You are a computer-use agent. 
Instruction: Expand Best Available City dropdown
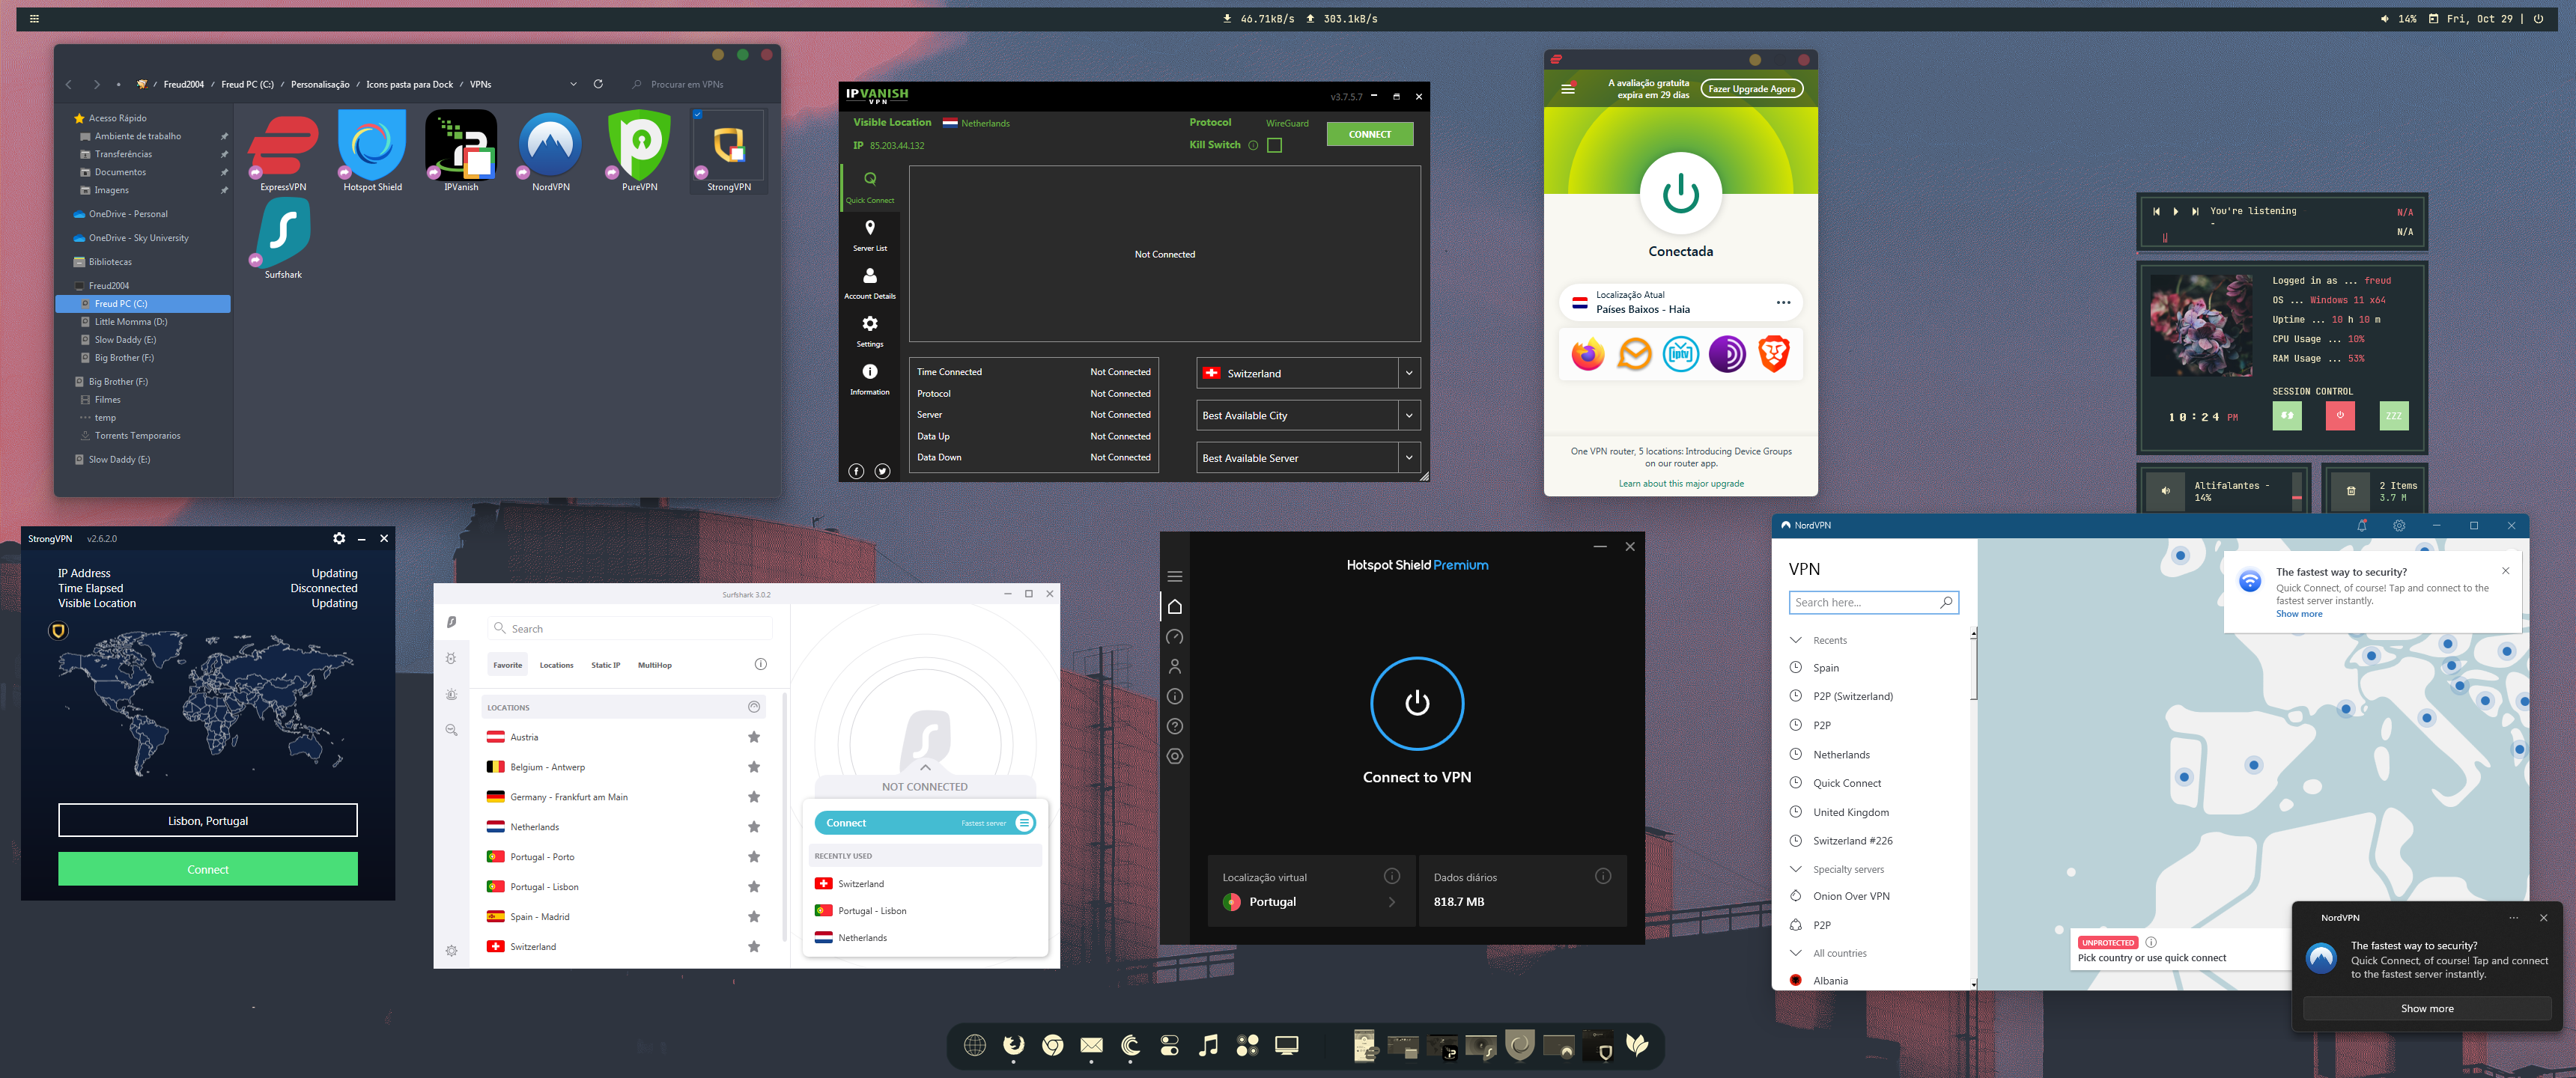pyautogui.click(x=1409, y=415)
